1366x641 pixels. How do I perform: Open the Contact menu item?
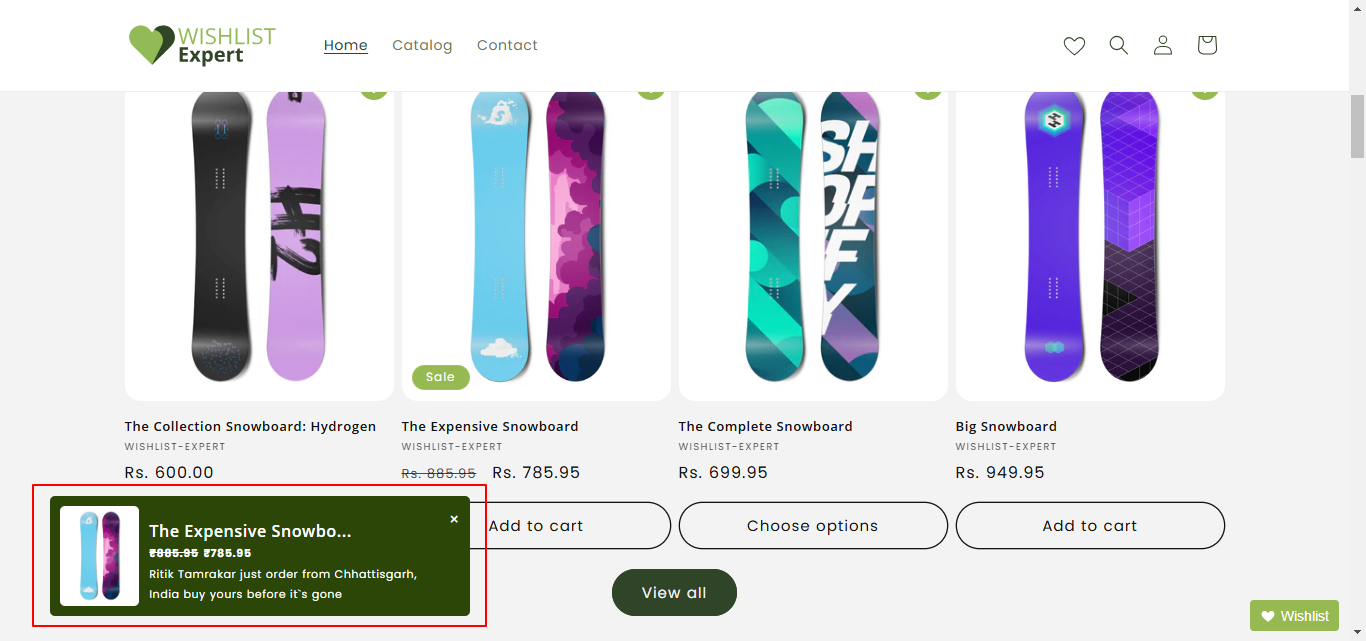tap(507, 45)
